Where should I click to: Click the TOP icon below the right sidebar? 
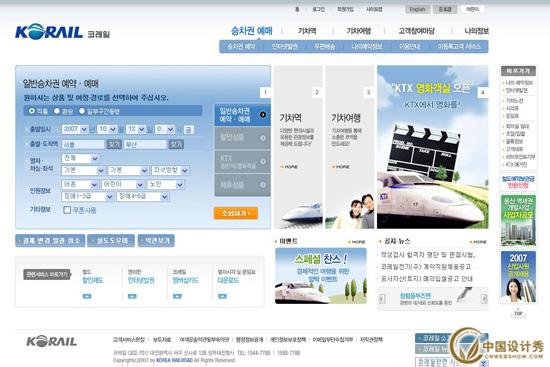[x=518, y=313]
